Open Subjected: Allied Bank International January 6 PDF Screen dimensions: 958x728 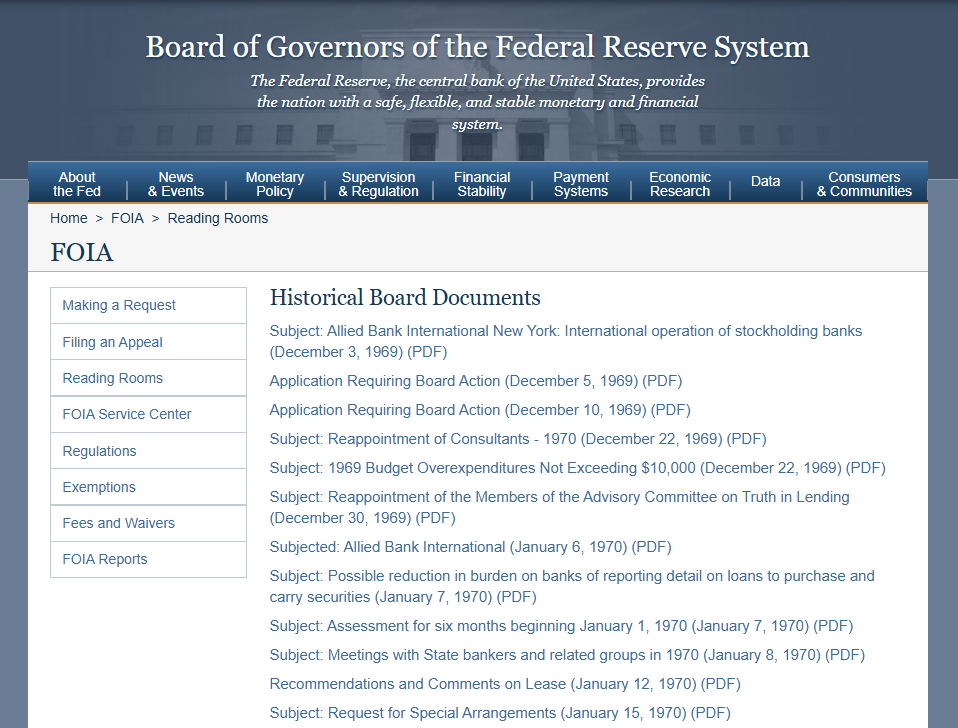[470, 547]
